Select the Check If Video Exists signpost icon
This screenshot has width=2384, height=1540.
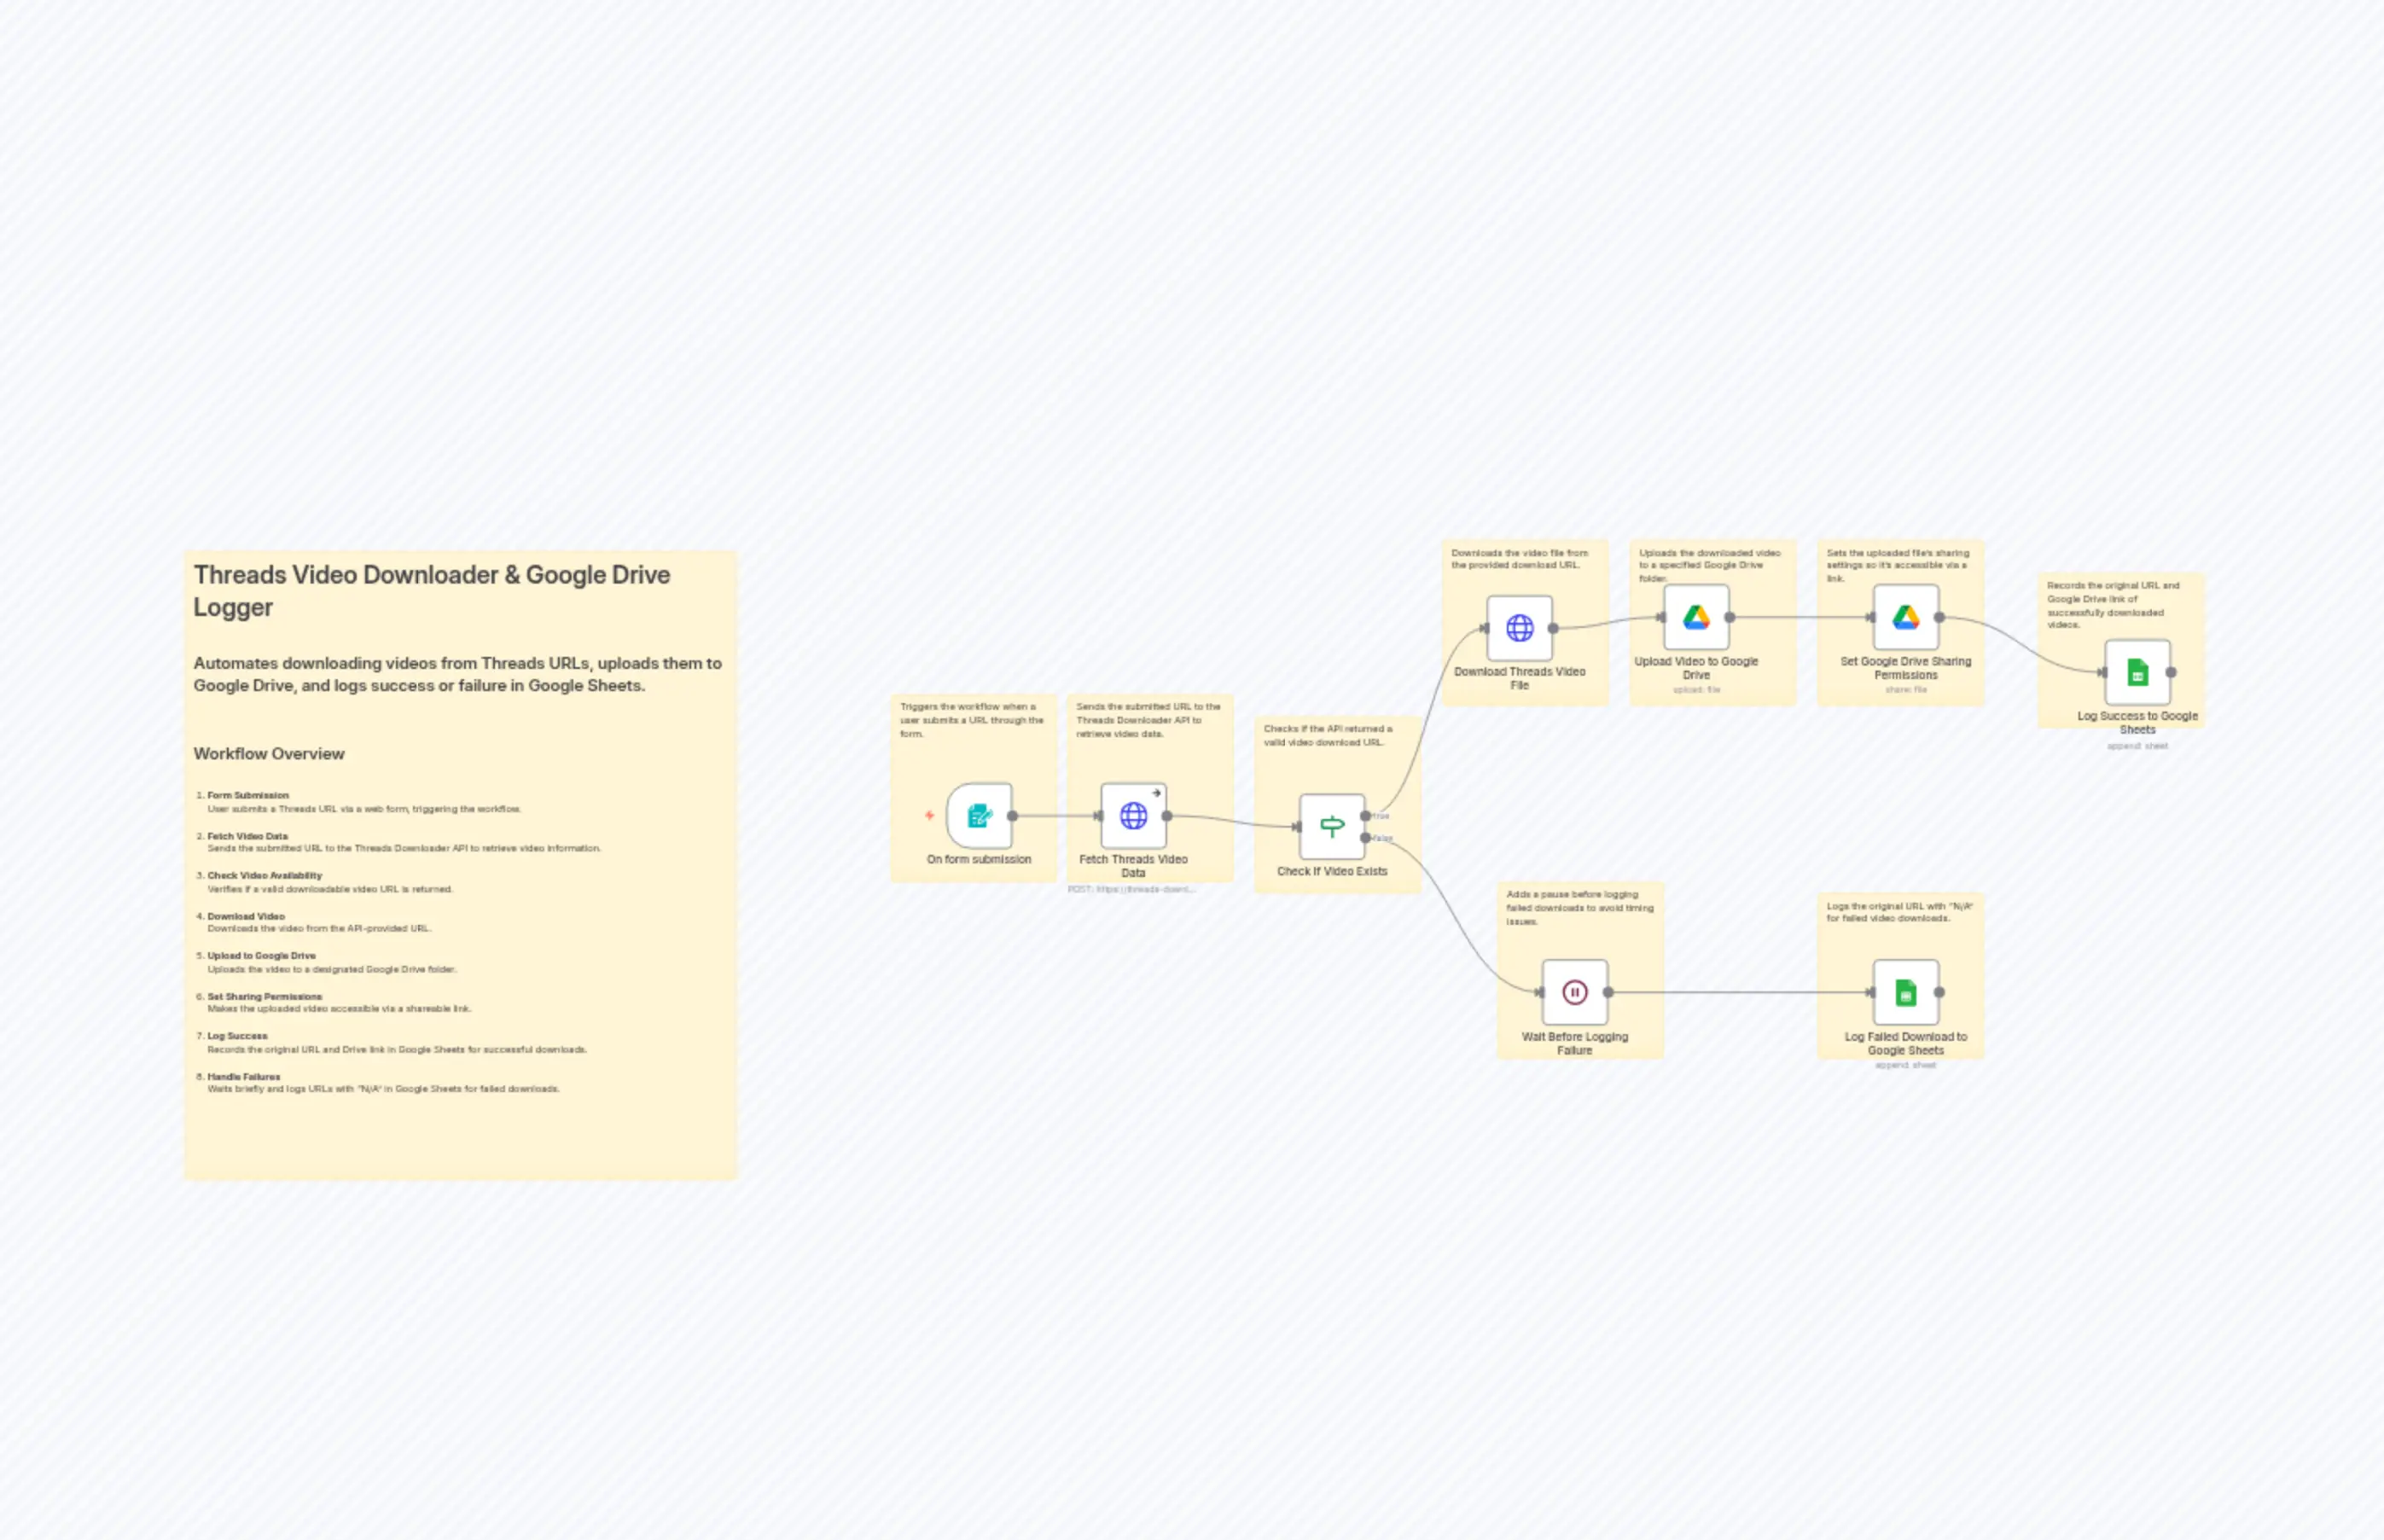tap(1332, 824)
